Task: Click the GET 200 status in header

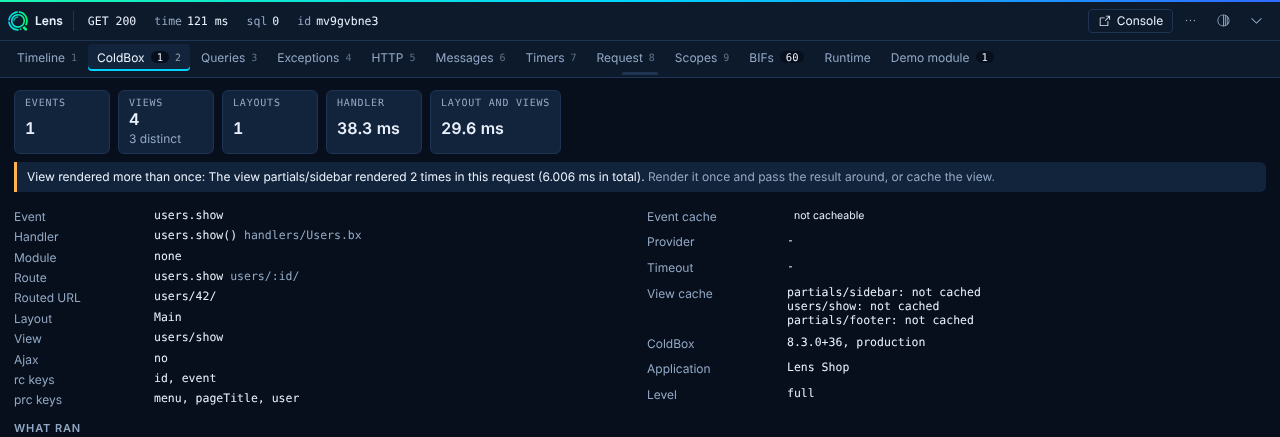Action: pos(112,21)
